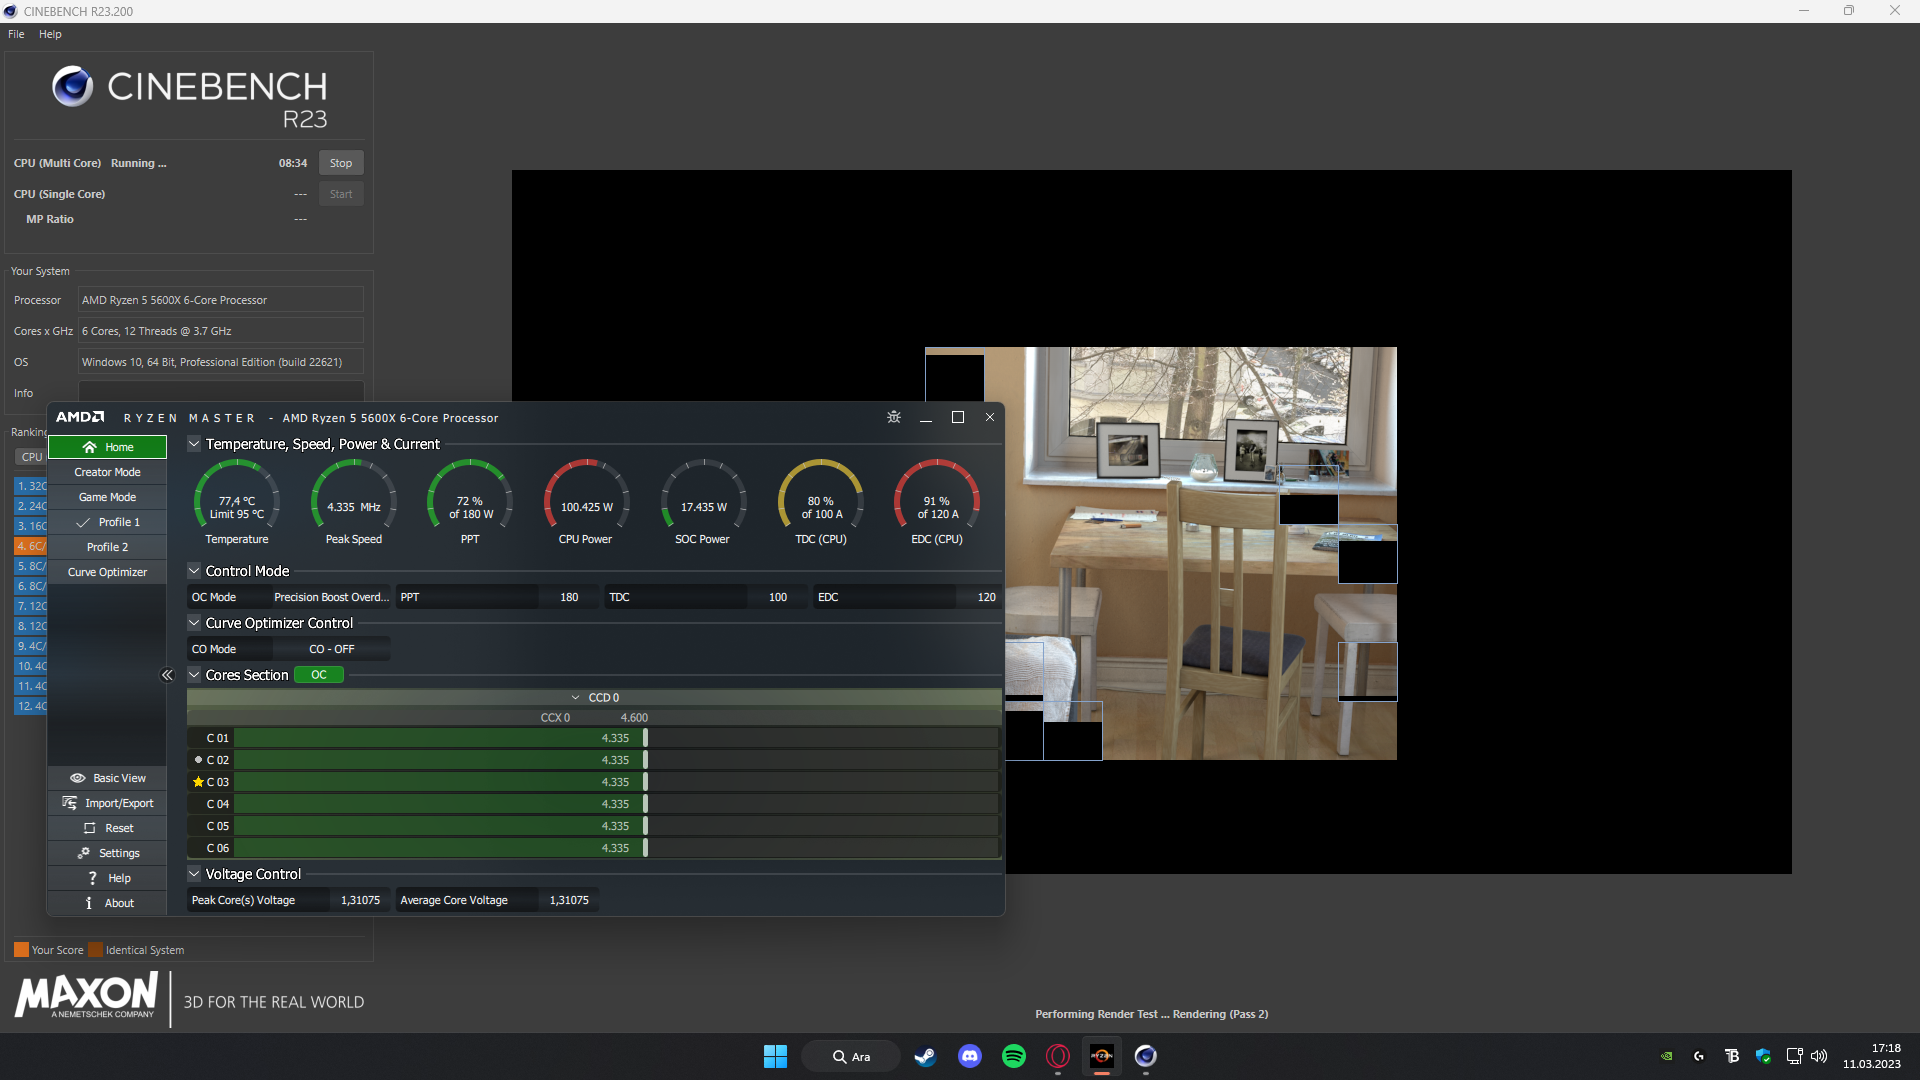Open the Home view in Ryzen Master

point(108,447)
